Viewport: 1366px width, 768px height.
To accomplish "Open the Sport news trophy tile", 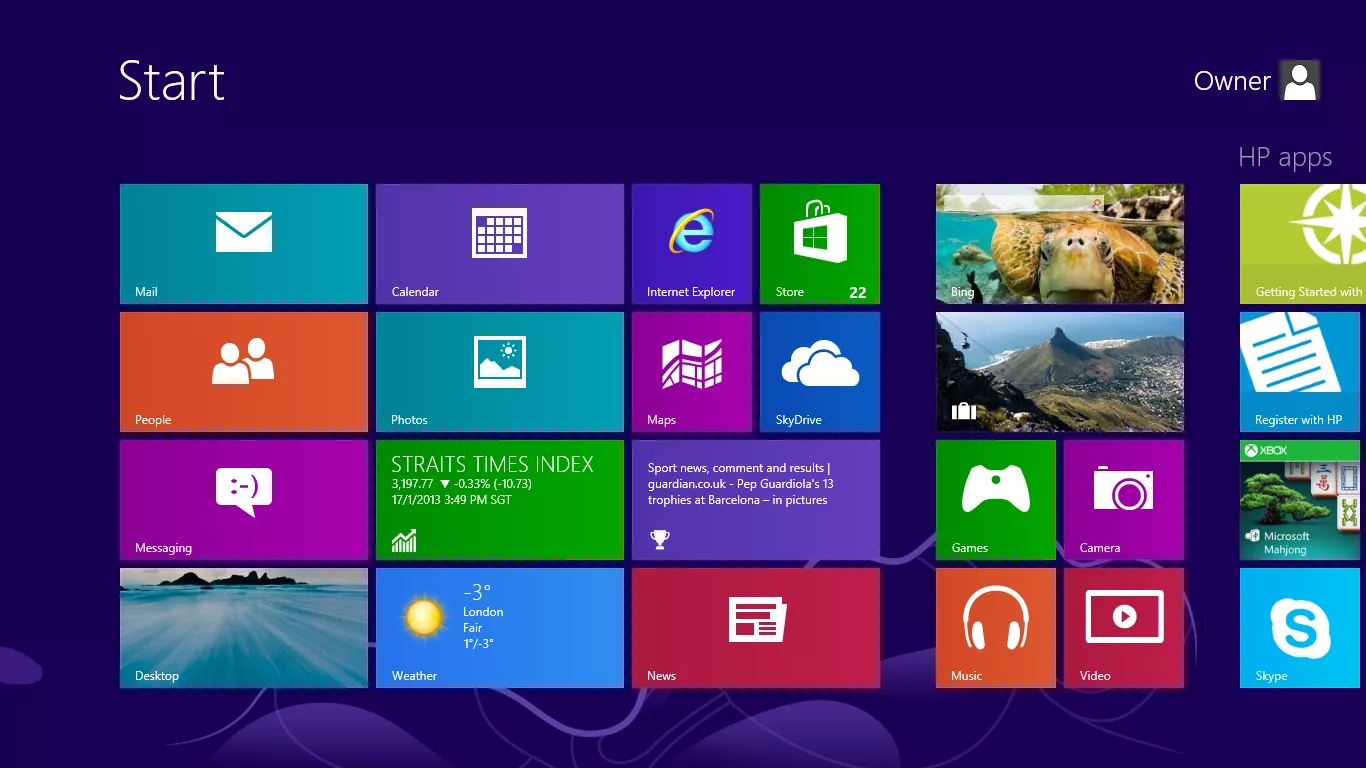I will [756, 500].
